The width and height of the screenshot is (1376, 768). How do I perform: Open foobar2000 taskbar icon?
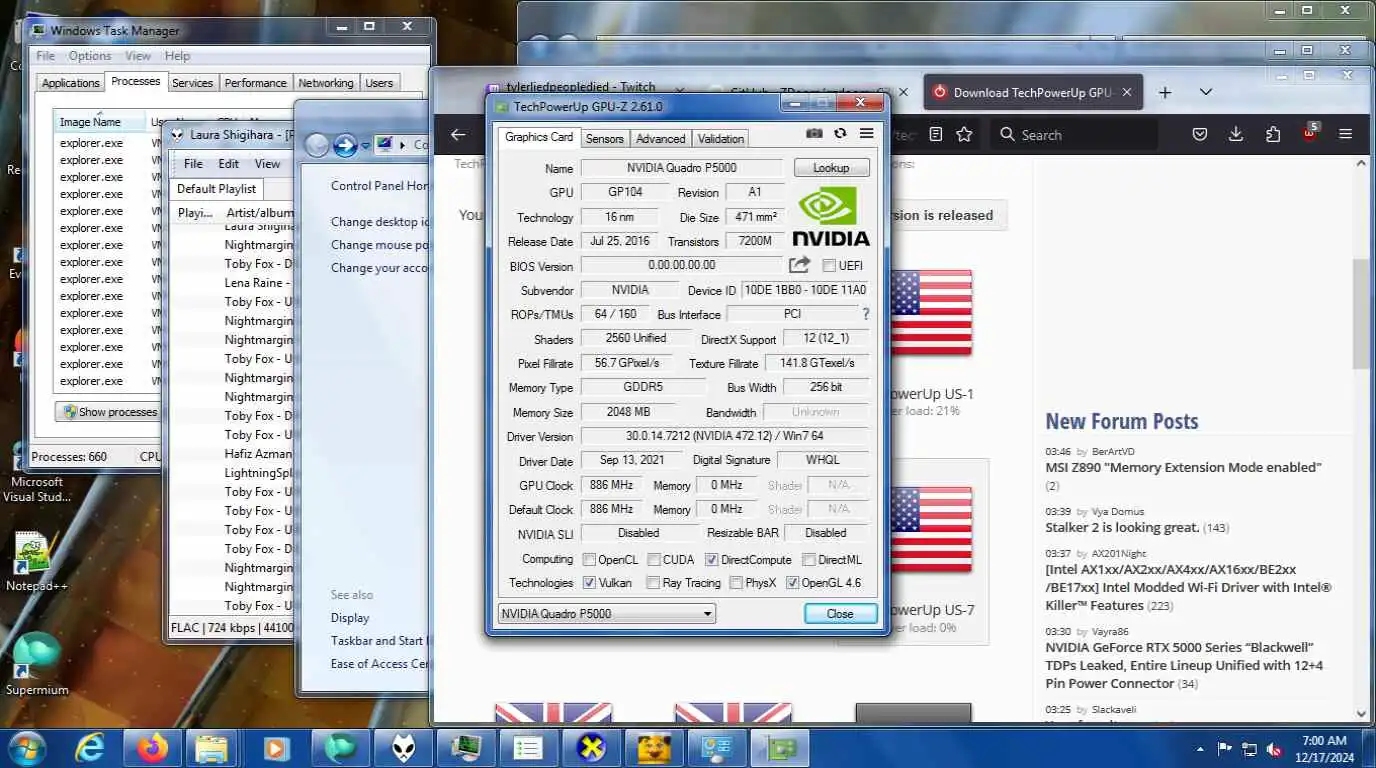pyautogui.click(x=403, y=748)
